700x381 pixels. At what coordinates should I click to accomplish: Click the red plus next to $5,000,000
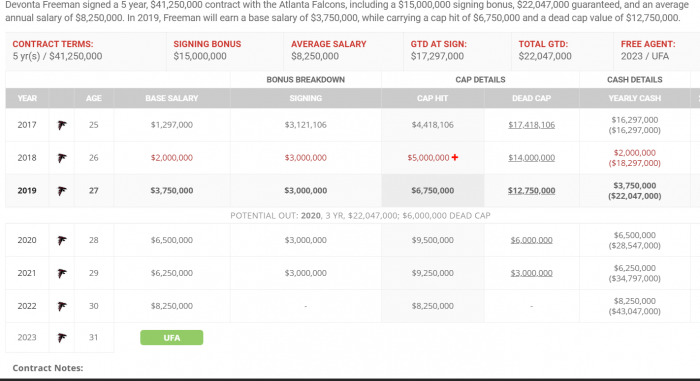pyautogui.click(x=454, y=157)
